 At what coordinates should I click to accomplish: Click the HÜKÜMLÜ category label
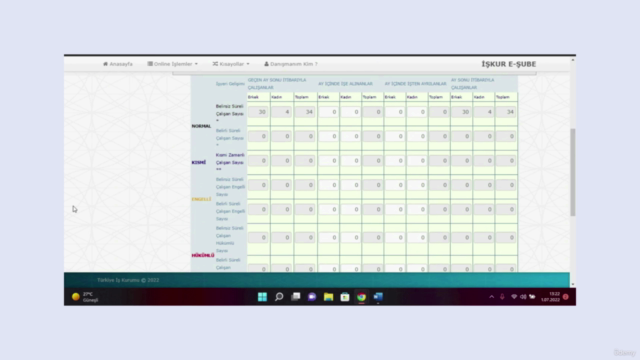[203, 255]
